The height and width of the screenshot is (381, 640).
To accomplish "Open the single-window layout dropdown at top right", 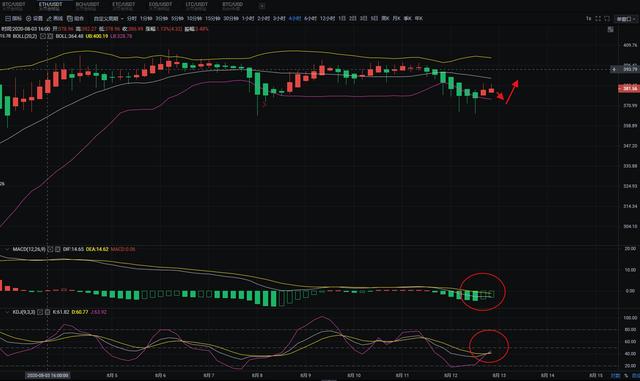I will click(x=626, y=19).
